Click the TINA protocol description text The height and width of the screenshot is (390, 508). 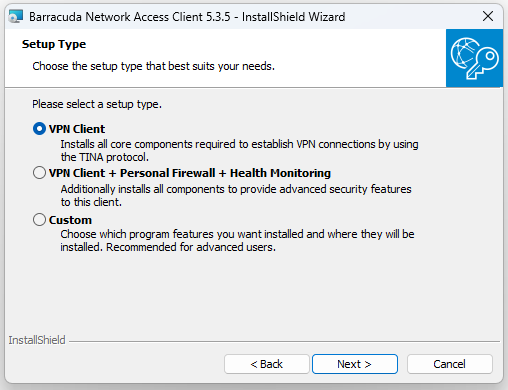tap(239, 150)
